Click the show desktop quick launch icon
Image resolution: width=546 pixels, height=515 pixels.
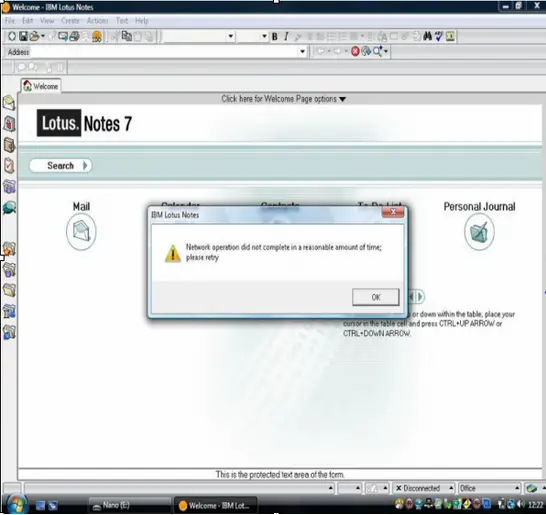point(40,505)
